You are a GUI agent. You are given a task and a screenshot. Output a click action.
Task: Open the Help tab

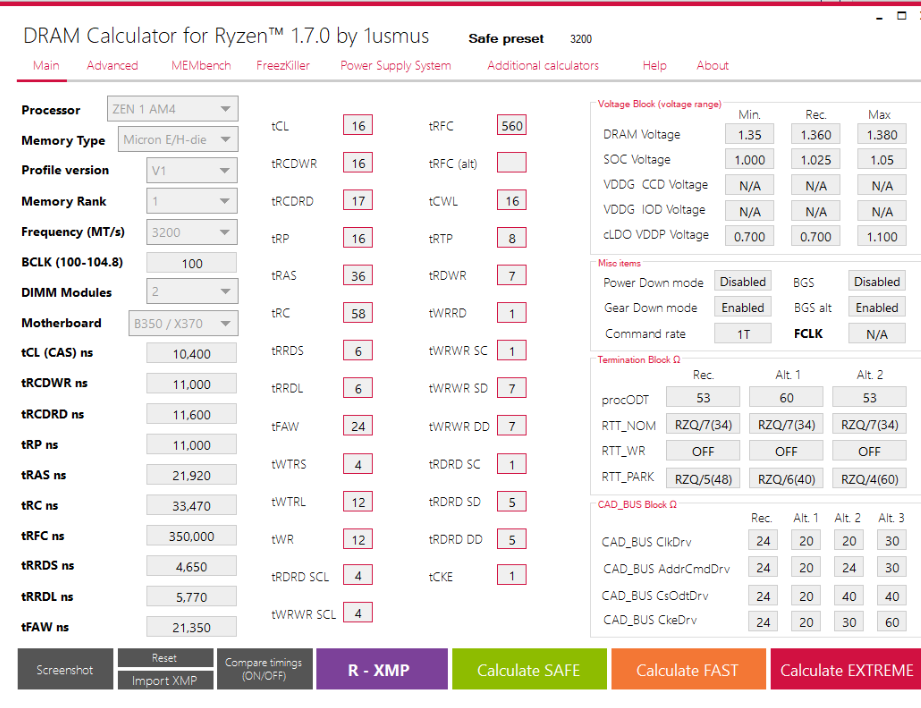(x=654, y=65)
